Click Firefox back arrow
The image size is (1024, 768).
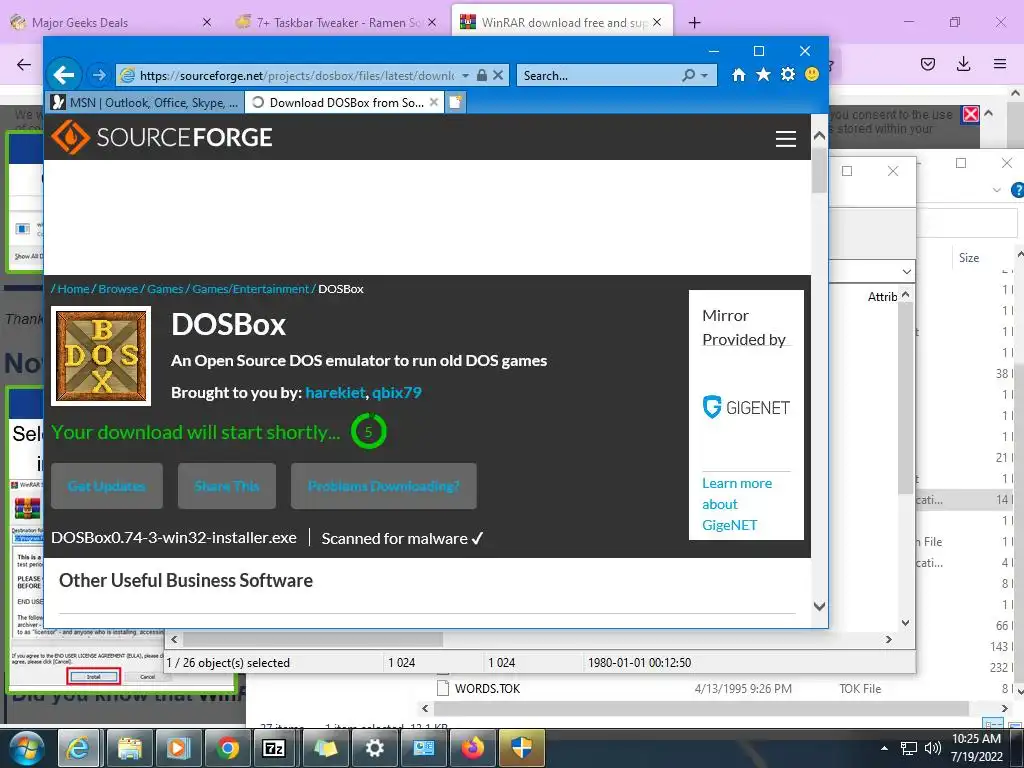[24, 64]
